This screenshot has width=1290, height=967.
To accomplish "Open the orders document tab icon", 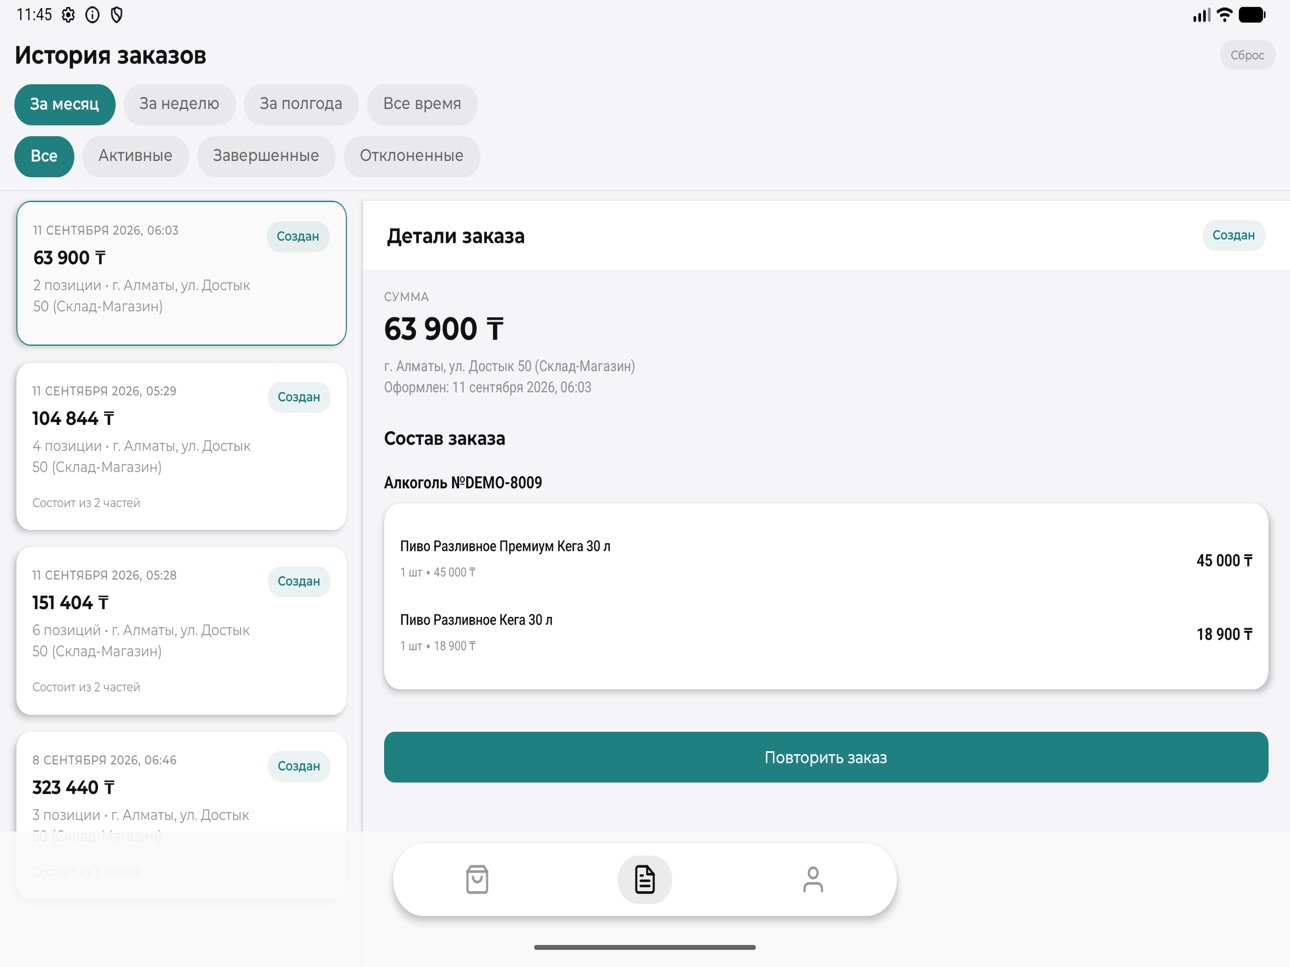I will (645, 879).
